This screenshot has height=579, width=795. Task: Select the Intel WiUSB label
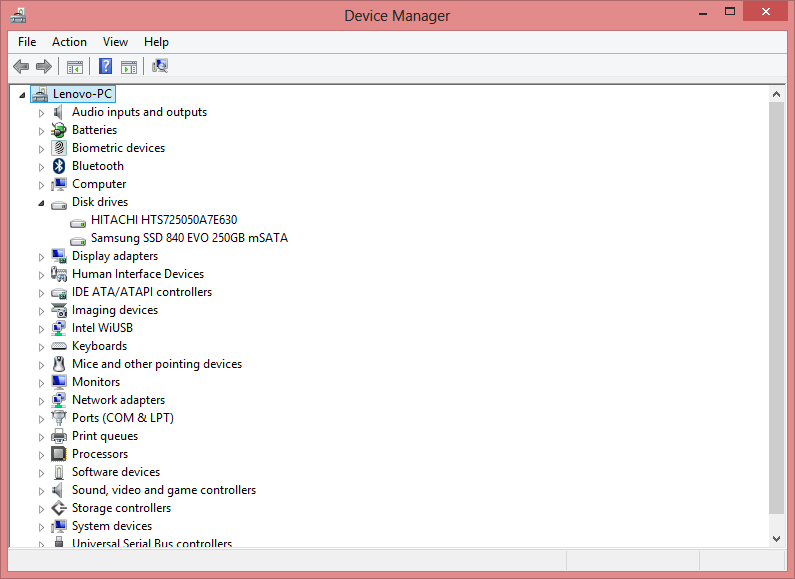[x=102, y=328]
